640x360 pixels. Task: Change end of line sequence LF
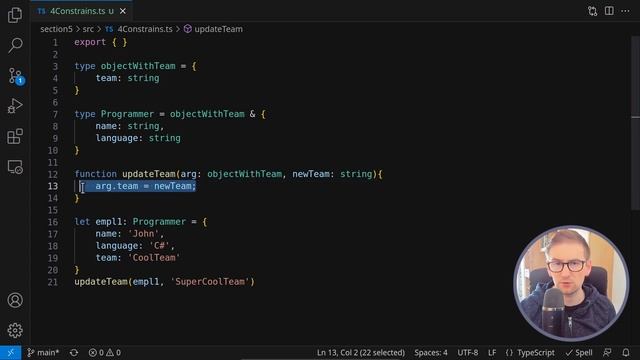coord(492,353)
